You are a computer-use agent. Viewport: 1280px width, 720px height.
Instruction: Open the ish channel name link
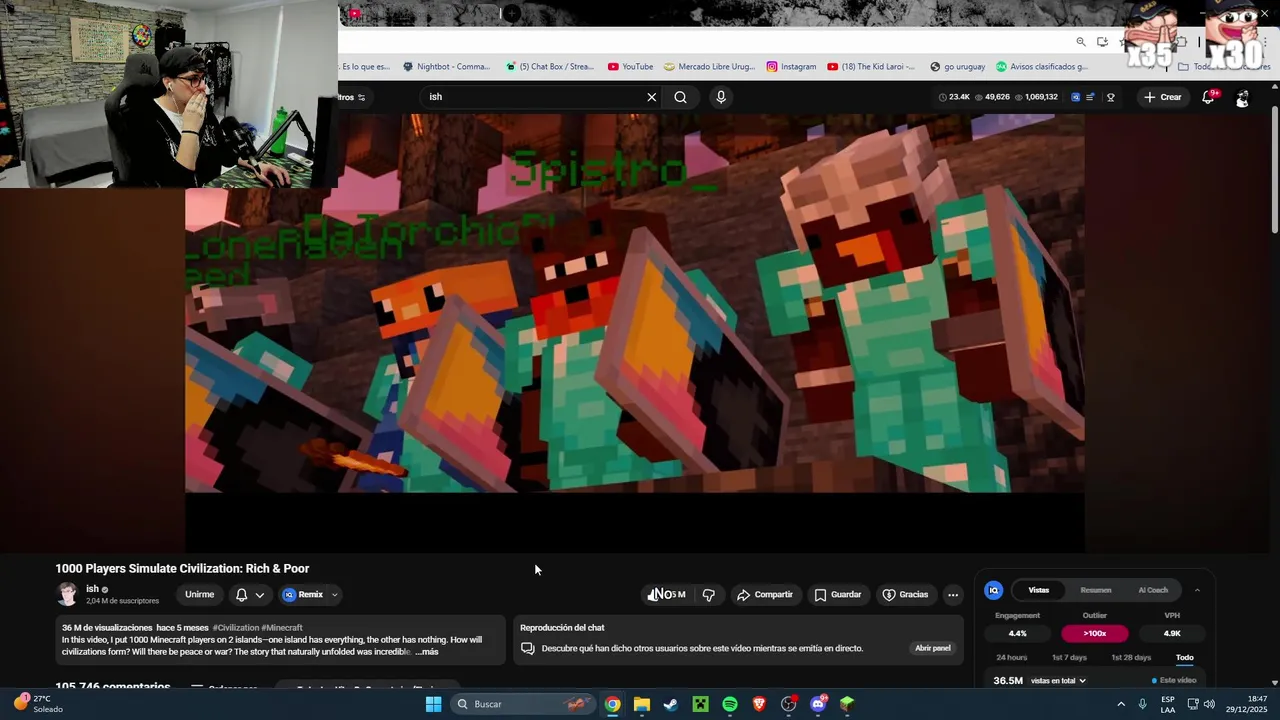tap(92, 589)
